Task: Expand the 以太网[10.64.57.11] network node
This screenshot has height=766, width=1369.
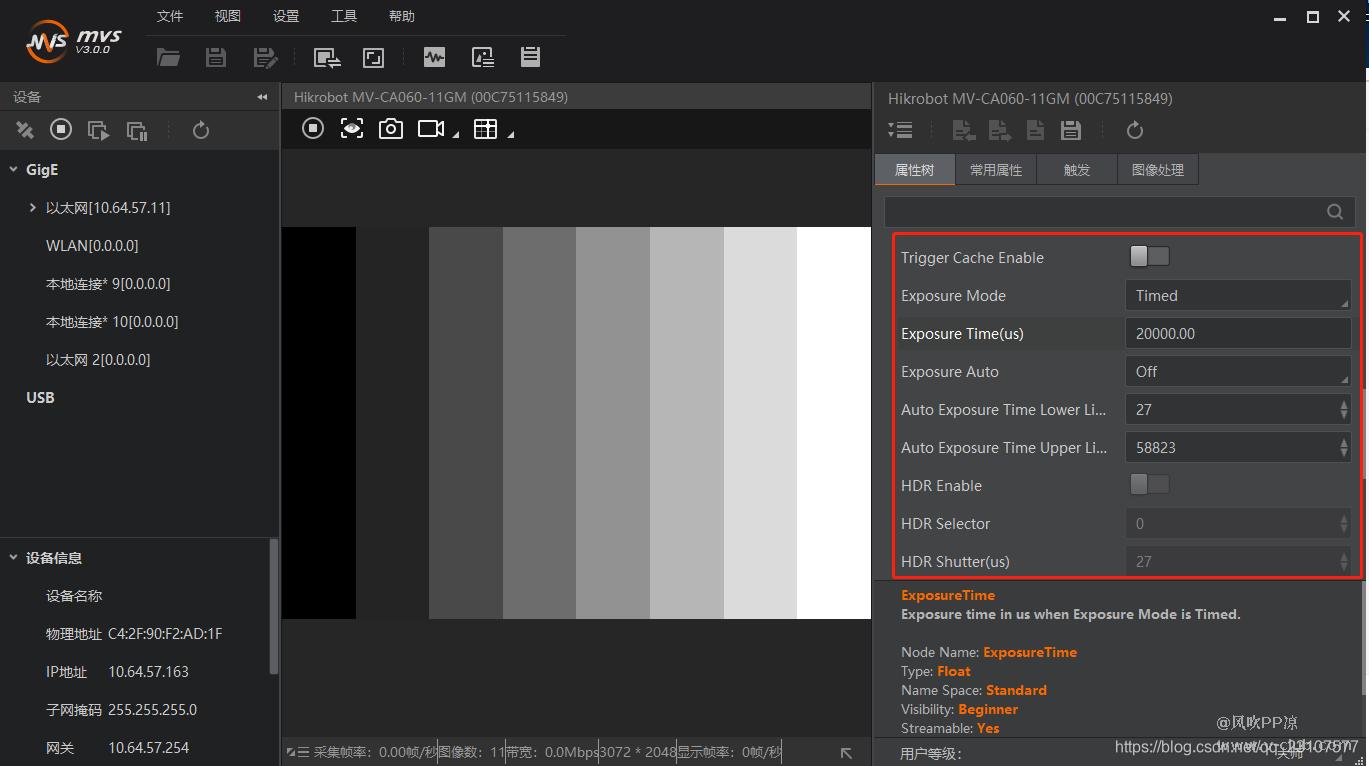Action: pyautogui.click(x=33, y=208)
